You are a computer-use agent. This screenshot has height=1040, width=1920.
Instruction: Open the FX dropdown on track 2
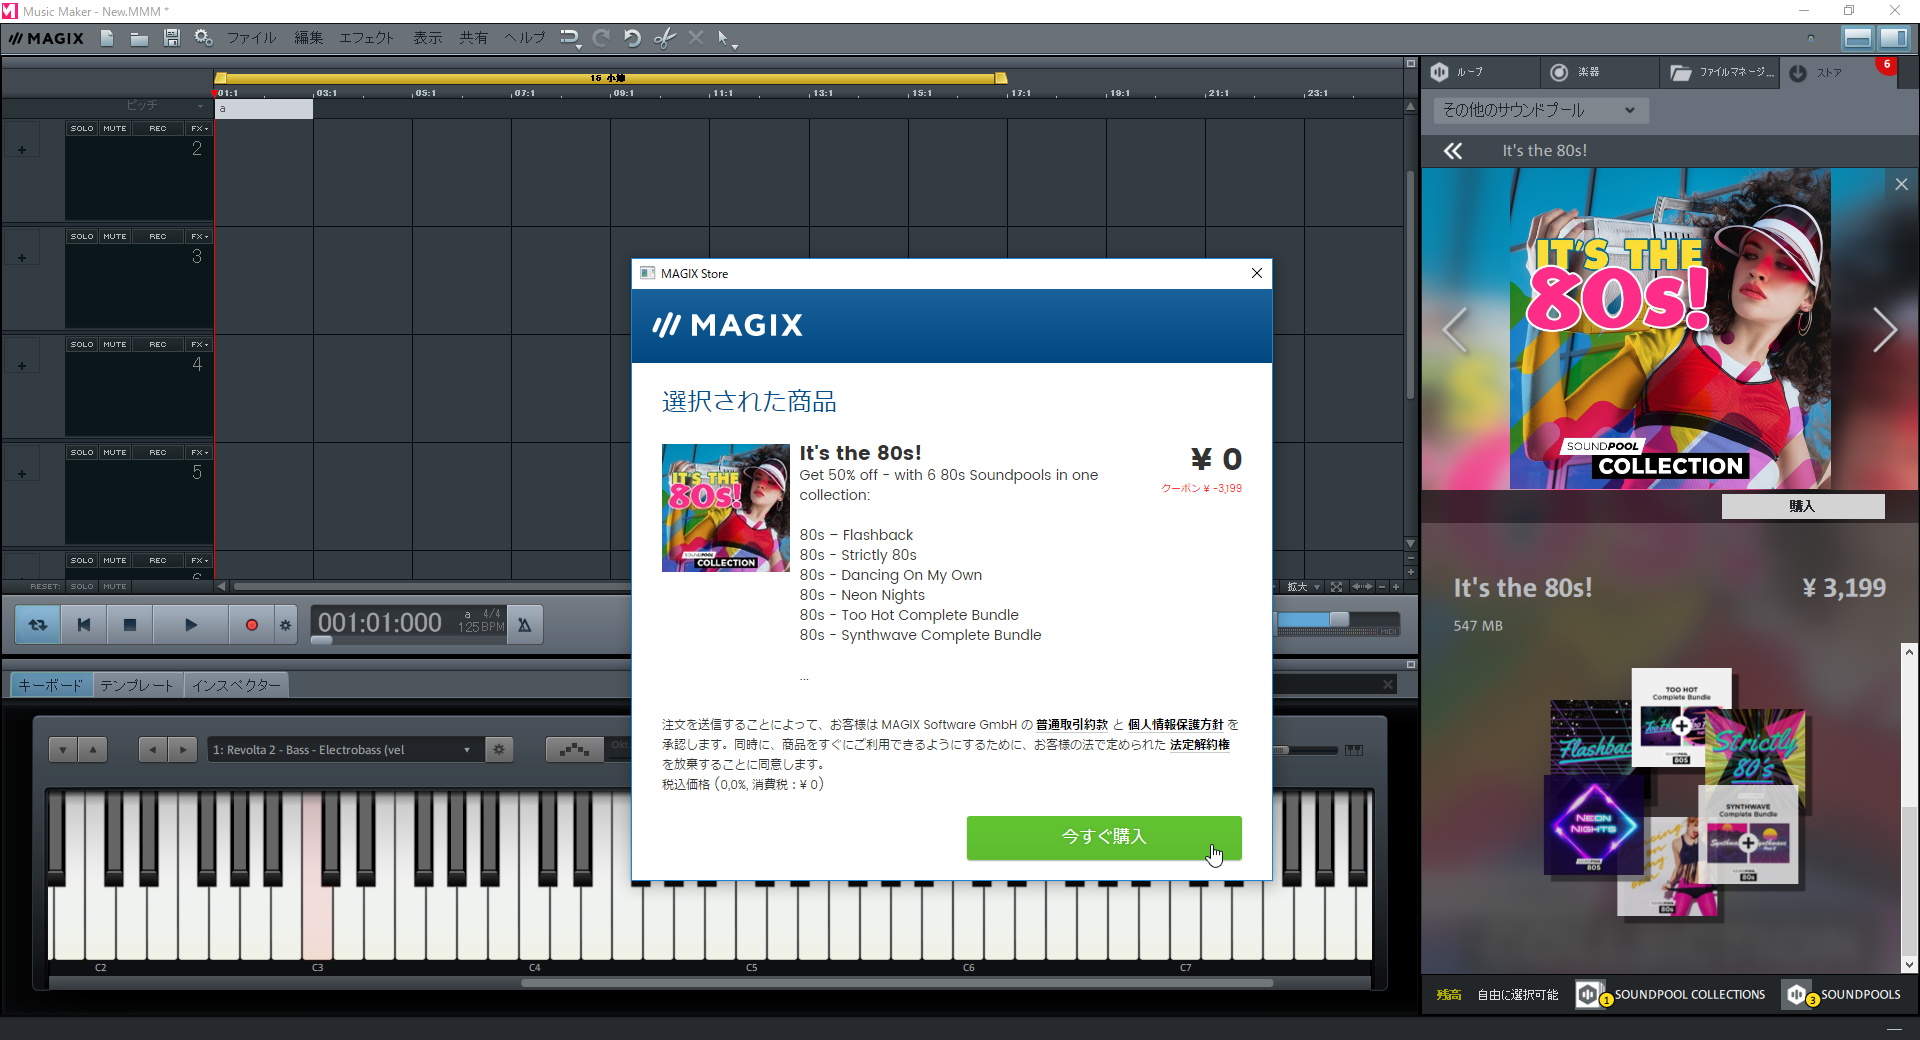coord(199,129)
